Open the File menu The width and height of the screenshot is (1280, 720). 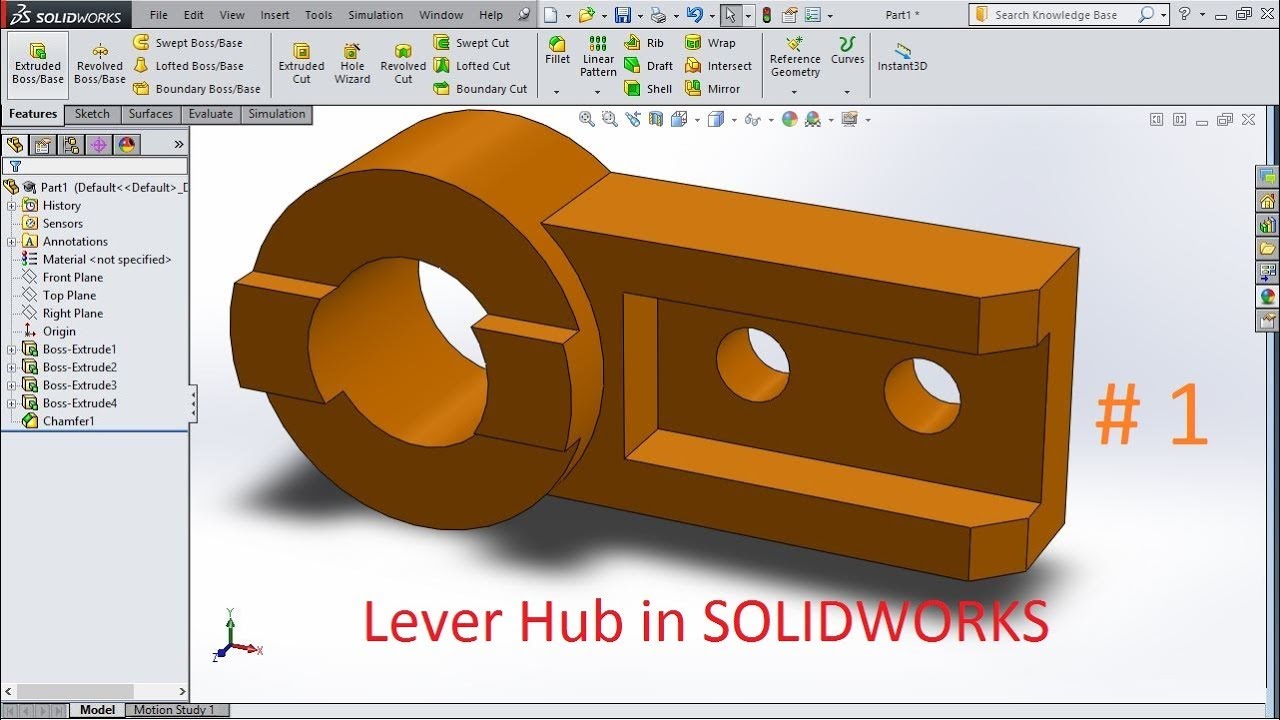[159, 15]
